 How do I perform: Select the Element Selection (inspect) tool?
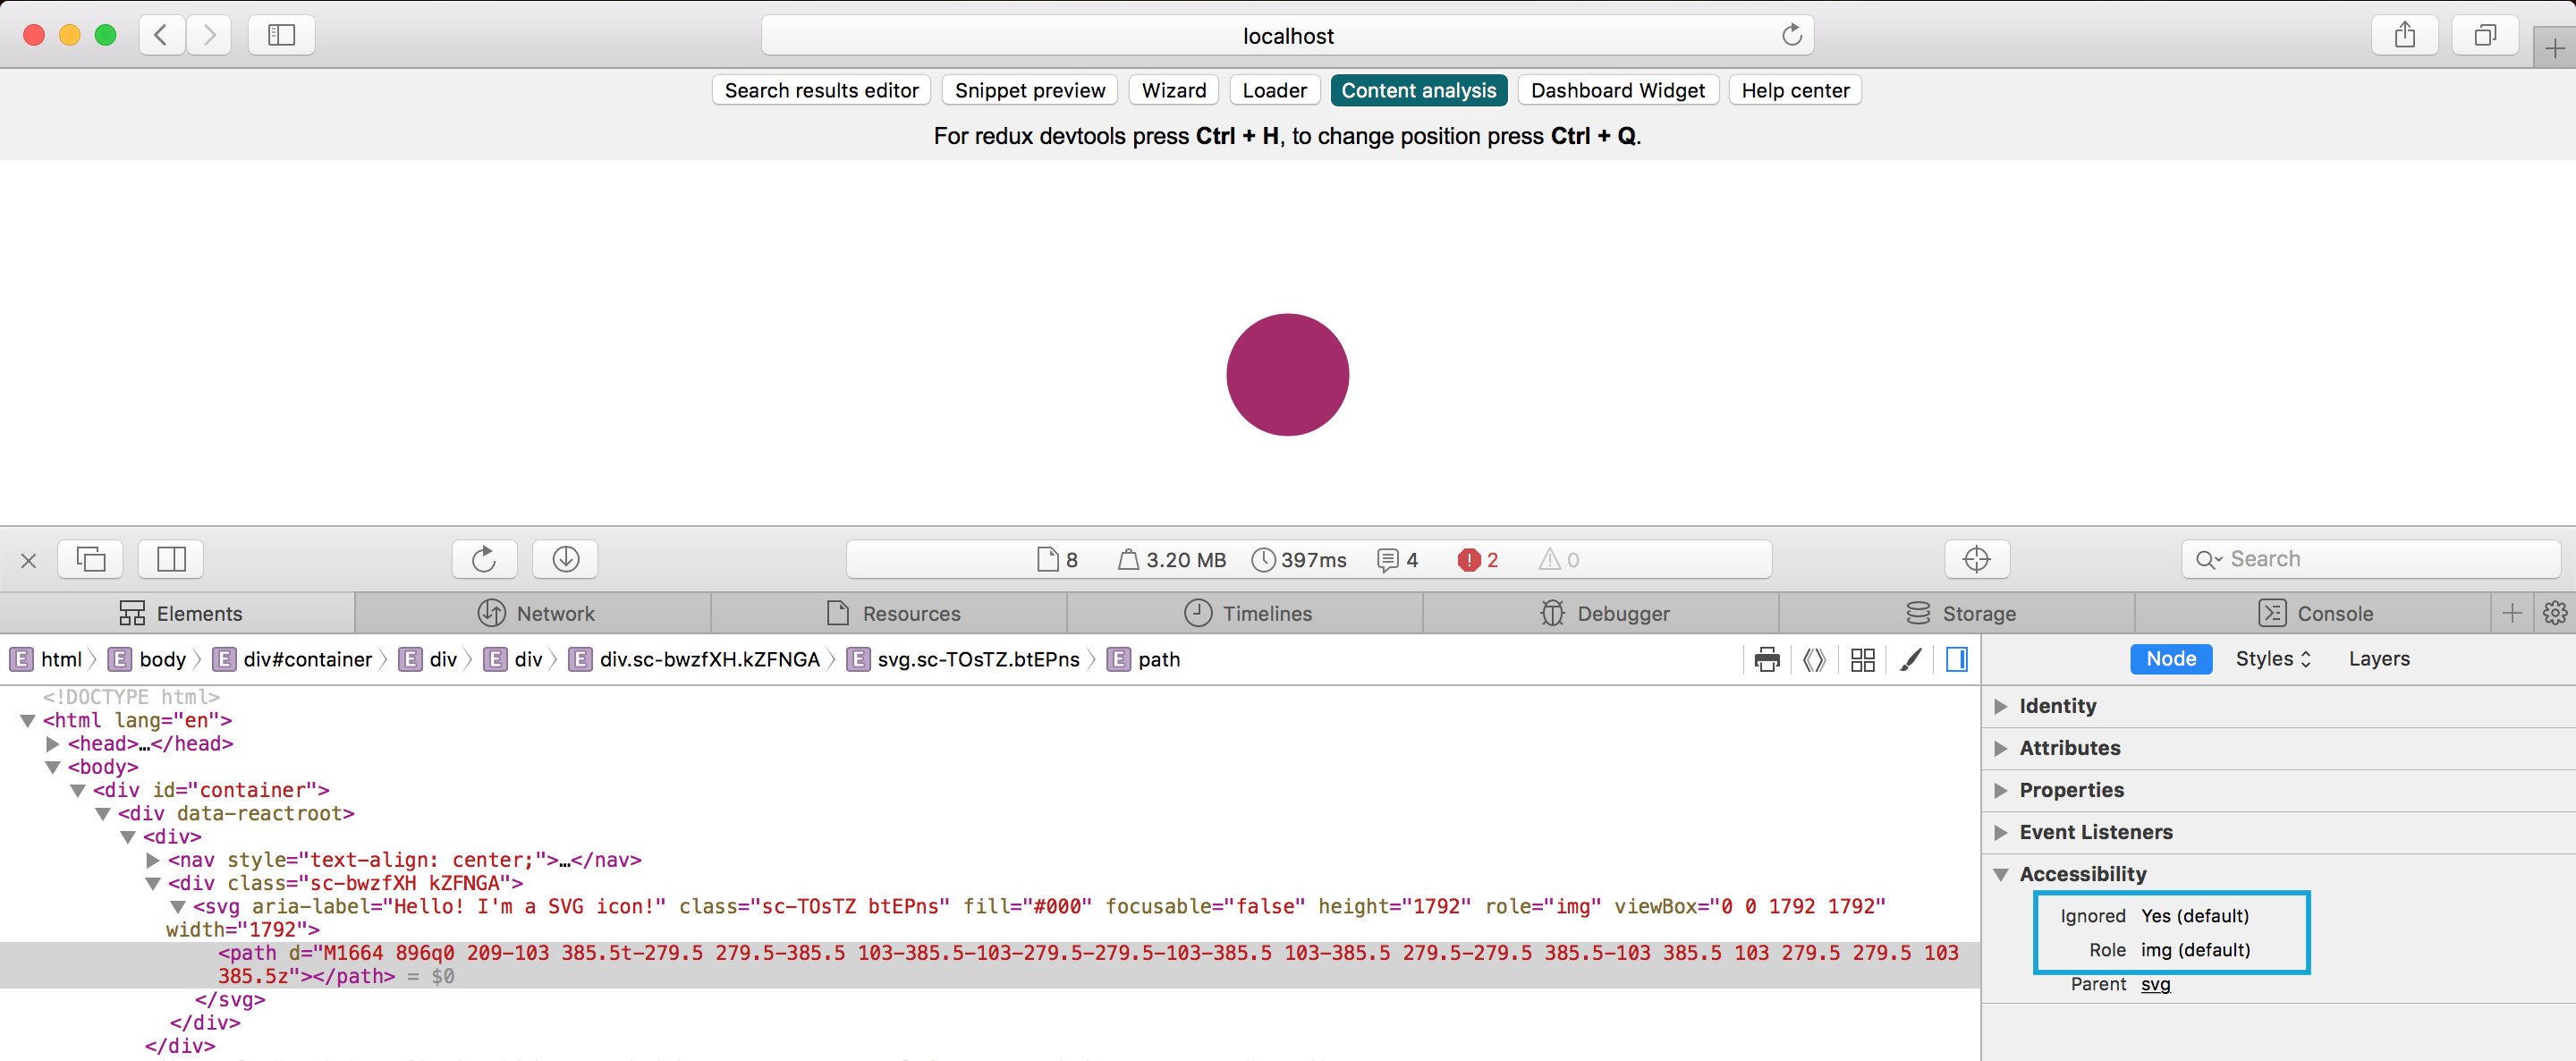[x=1977, y=559]
